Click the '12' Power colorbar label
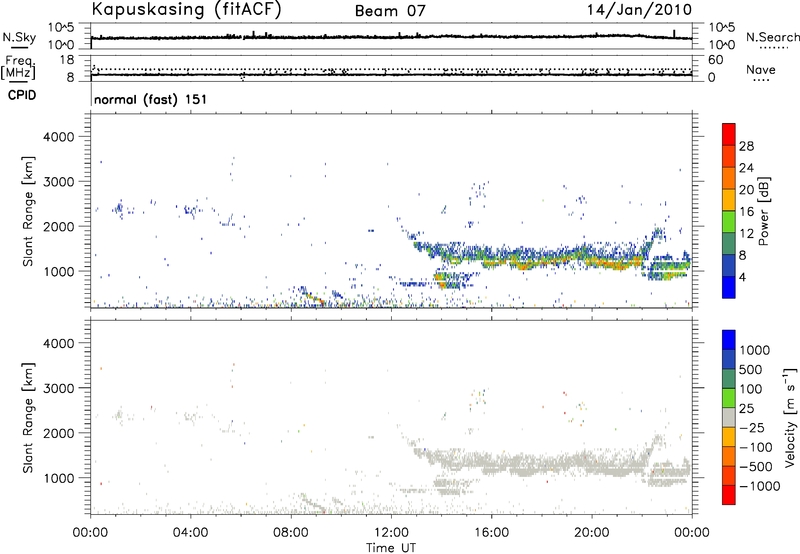The image size is (800, 554). tap(746, 234)
